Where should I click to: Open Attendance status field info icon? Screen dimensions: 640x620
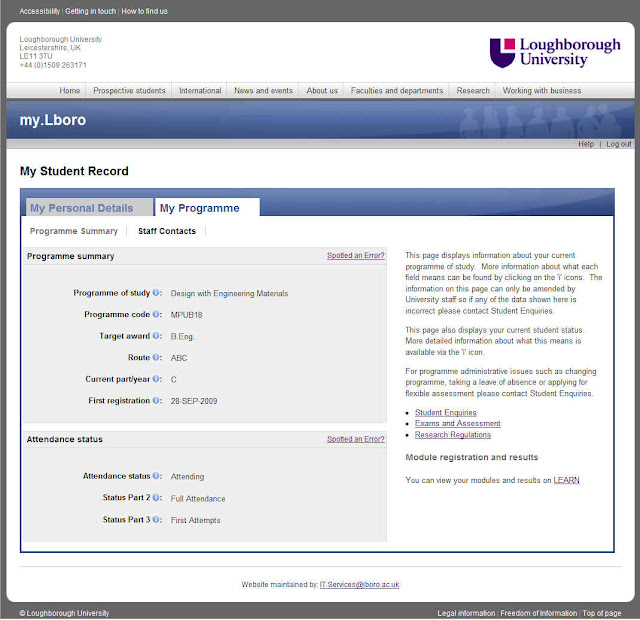(156, 476)
